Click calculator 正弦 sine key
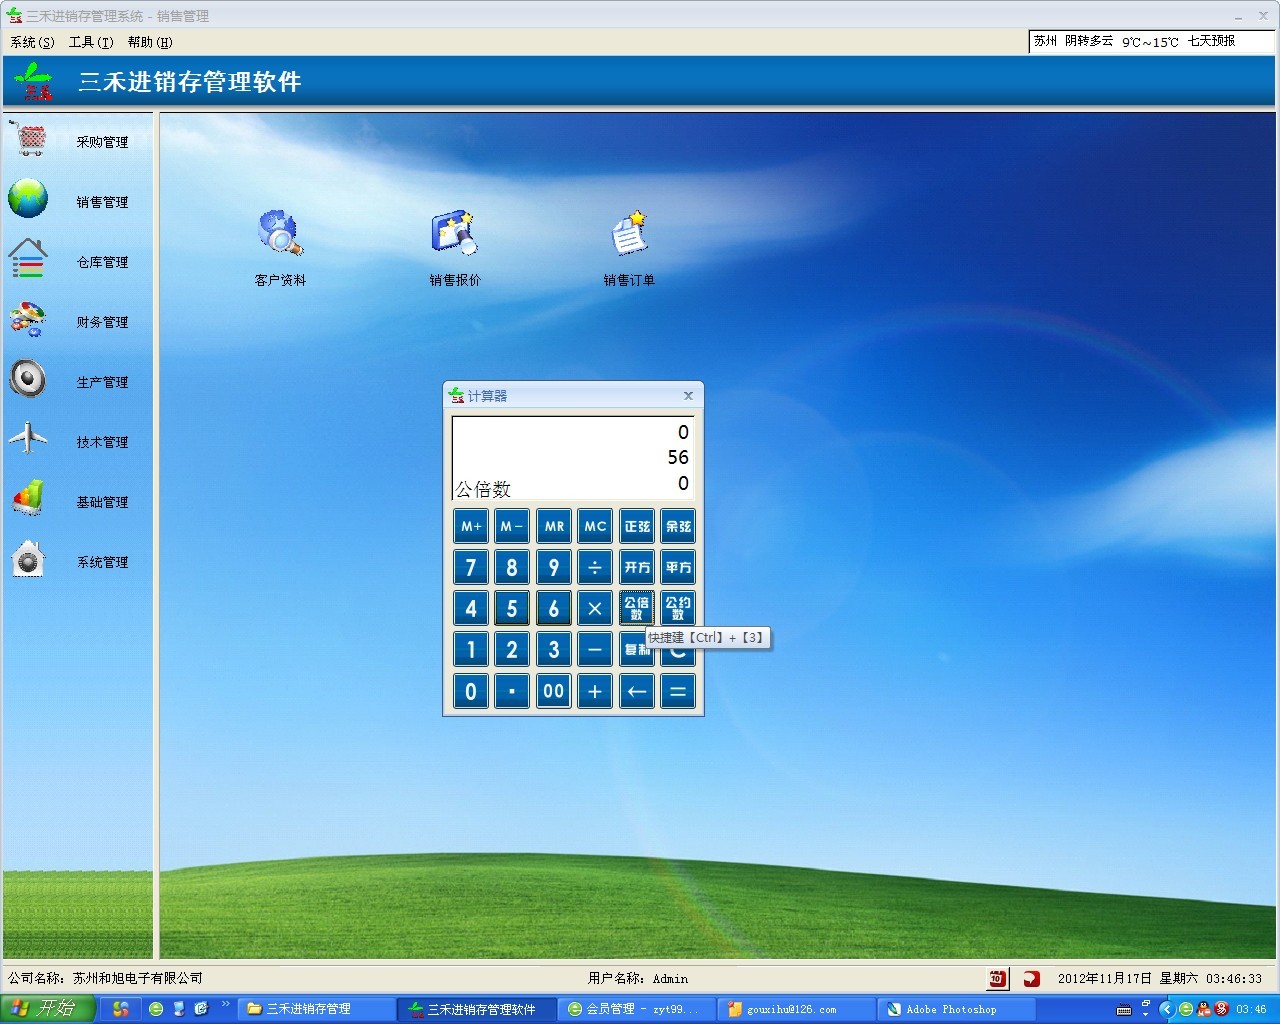This screenshot has height=1024, width=1280. click(x=637, y=526)
